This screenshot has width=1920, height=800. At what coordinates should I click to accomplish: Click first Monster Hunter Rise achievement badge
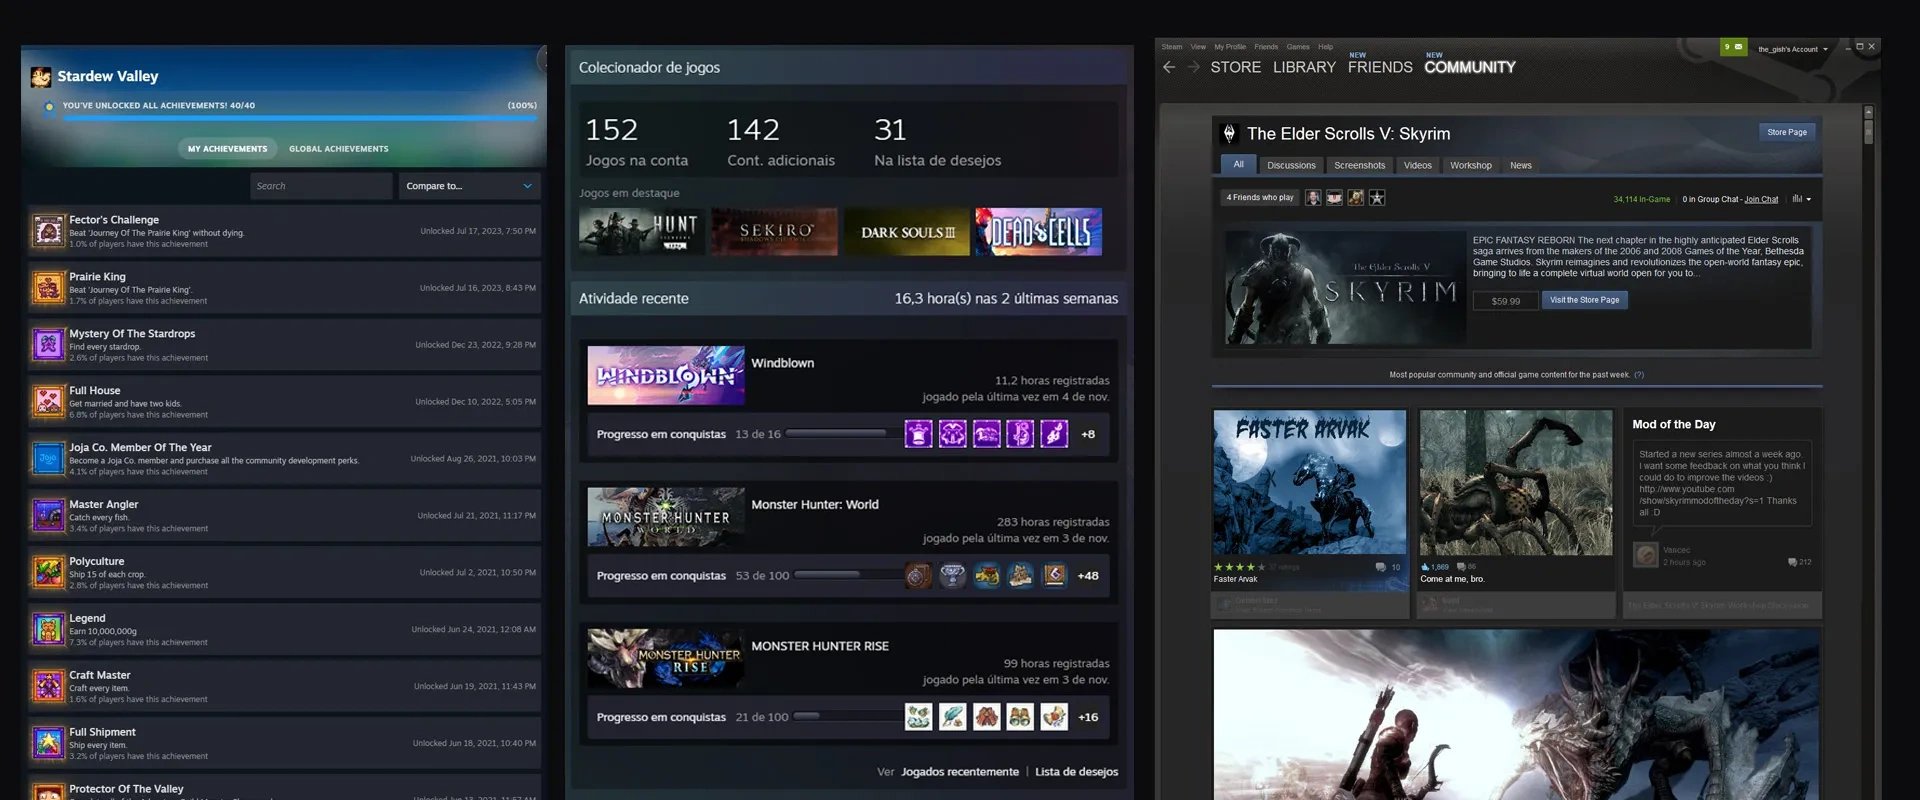[918, 717]
